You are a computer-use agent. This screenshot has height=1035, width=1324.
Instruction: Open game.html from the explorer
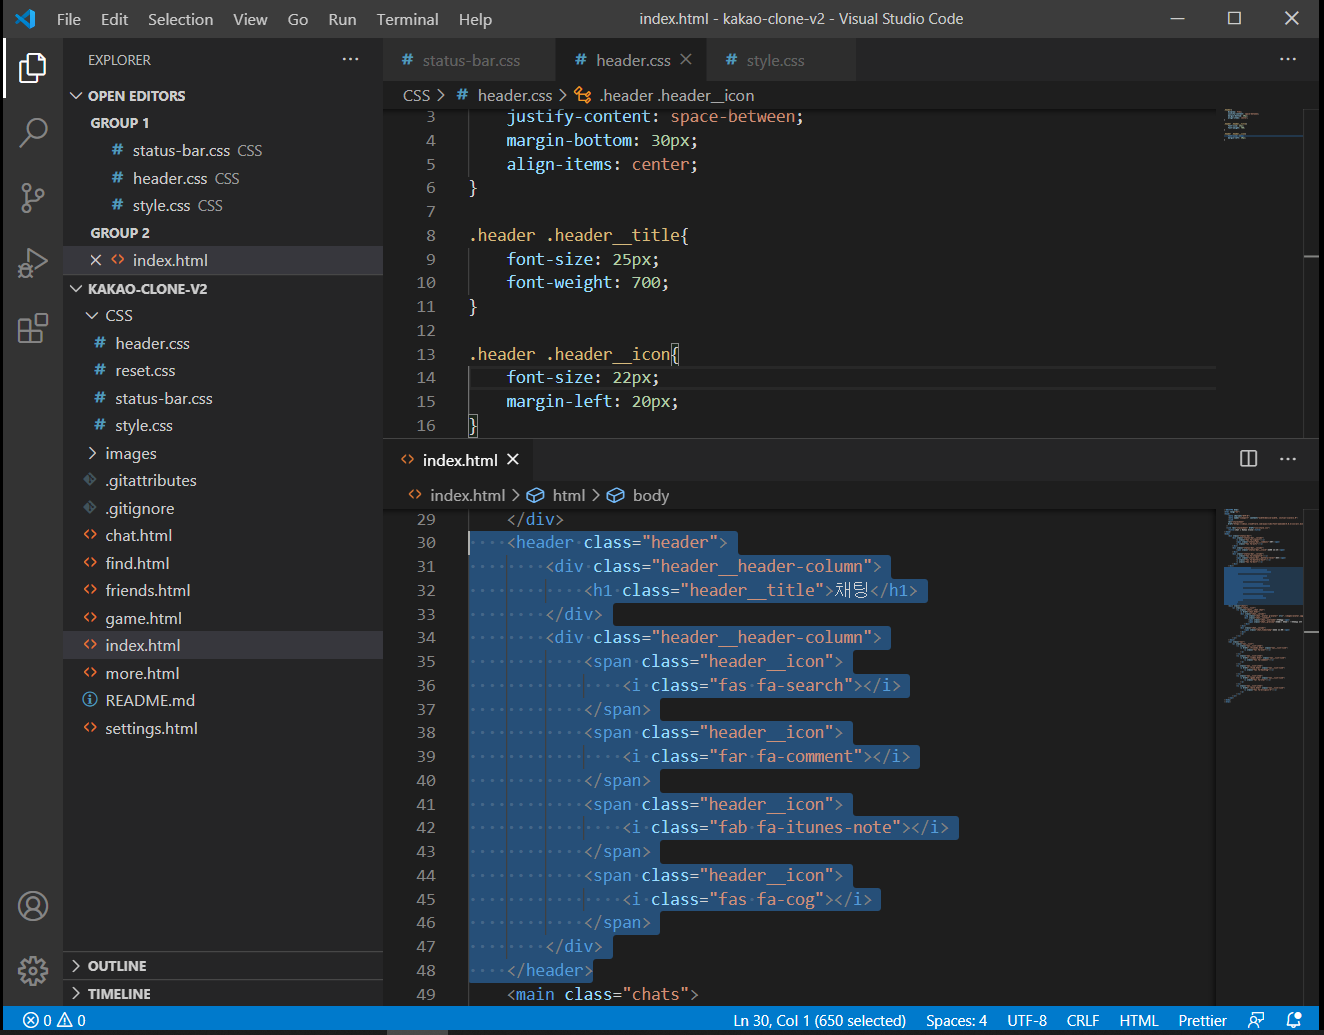pos(143,619)
